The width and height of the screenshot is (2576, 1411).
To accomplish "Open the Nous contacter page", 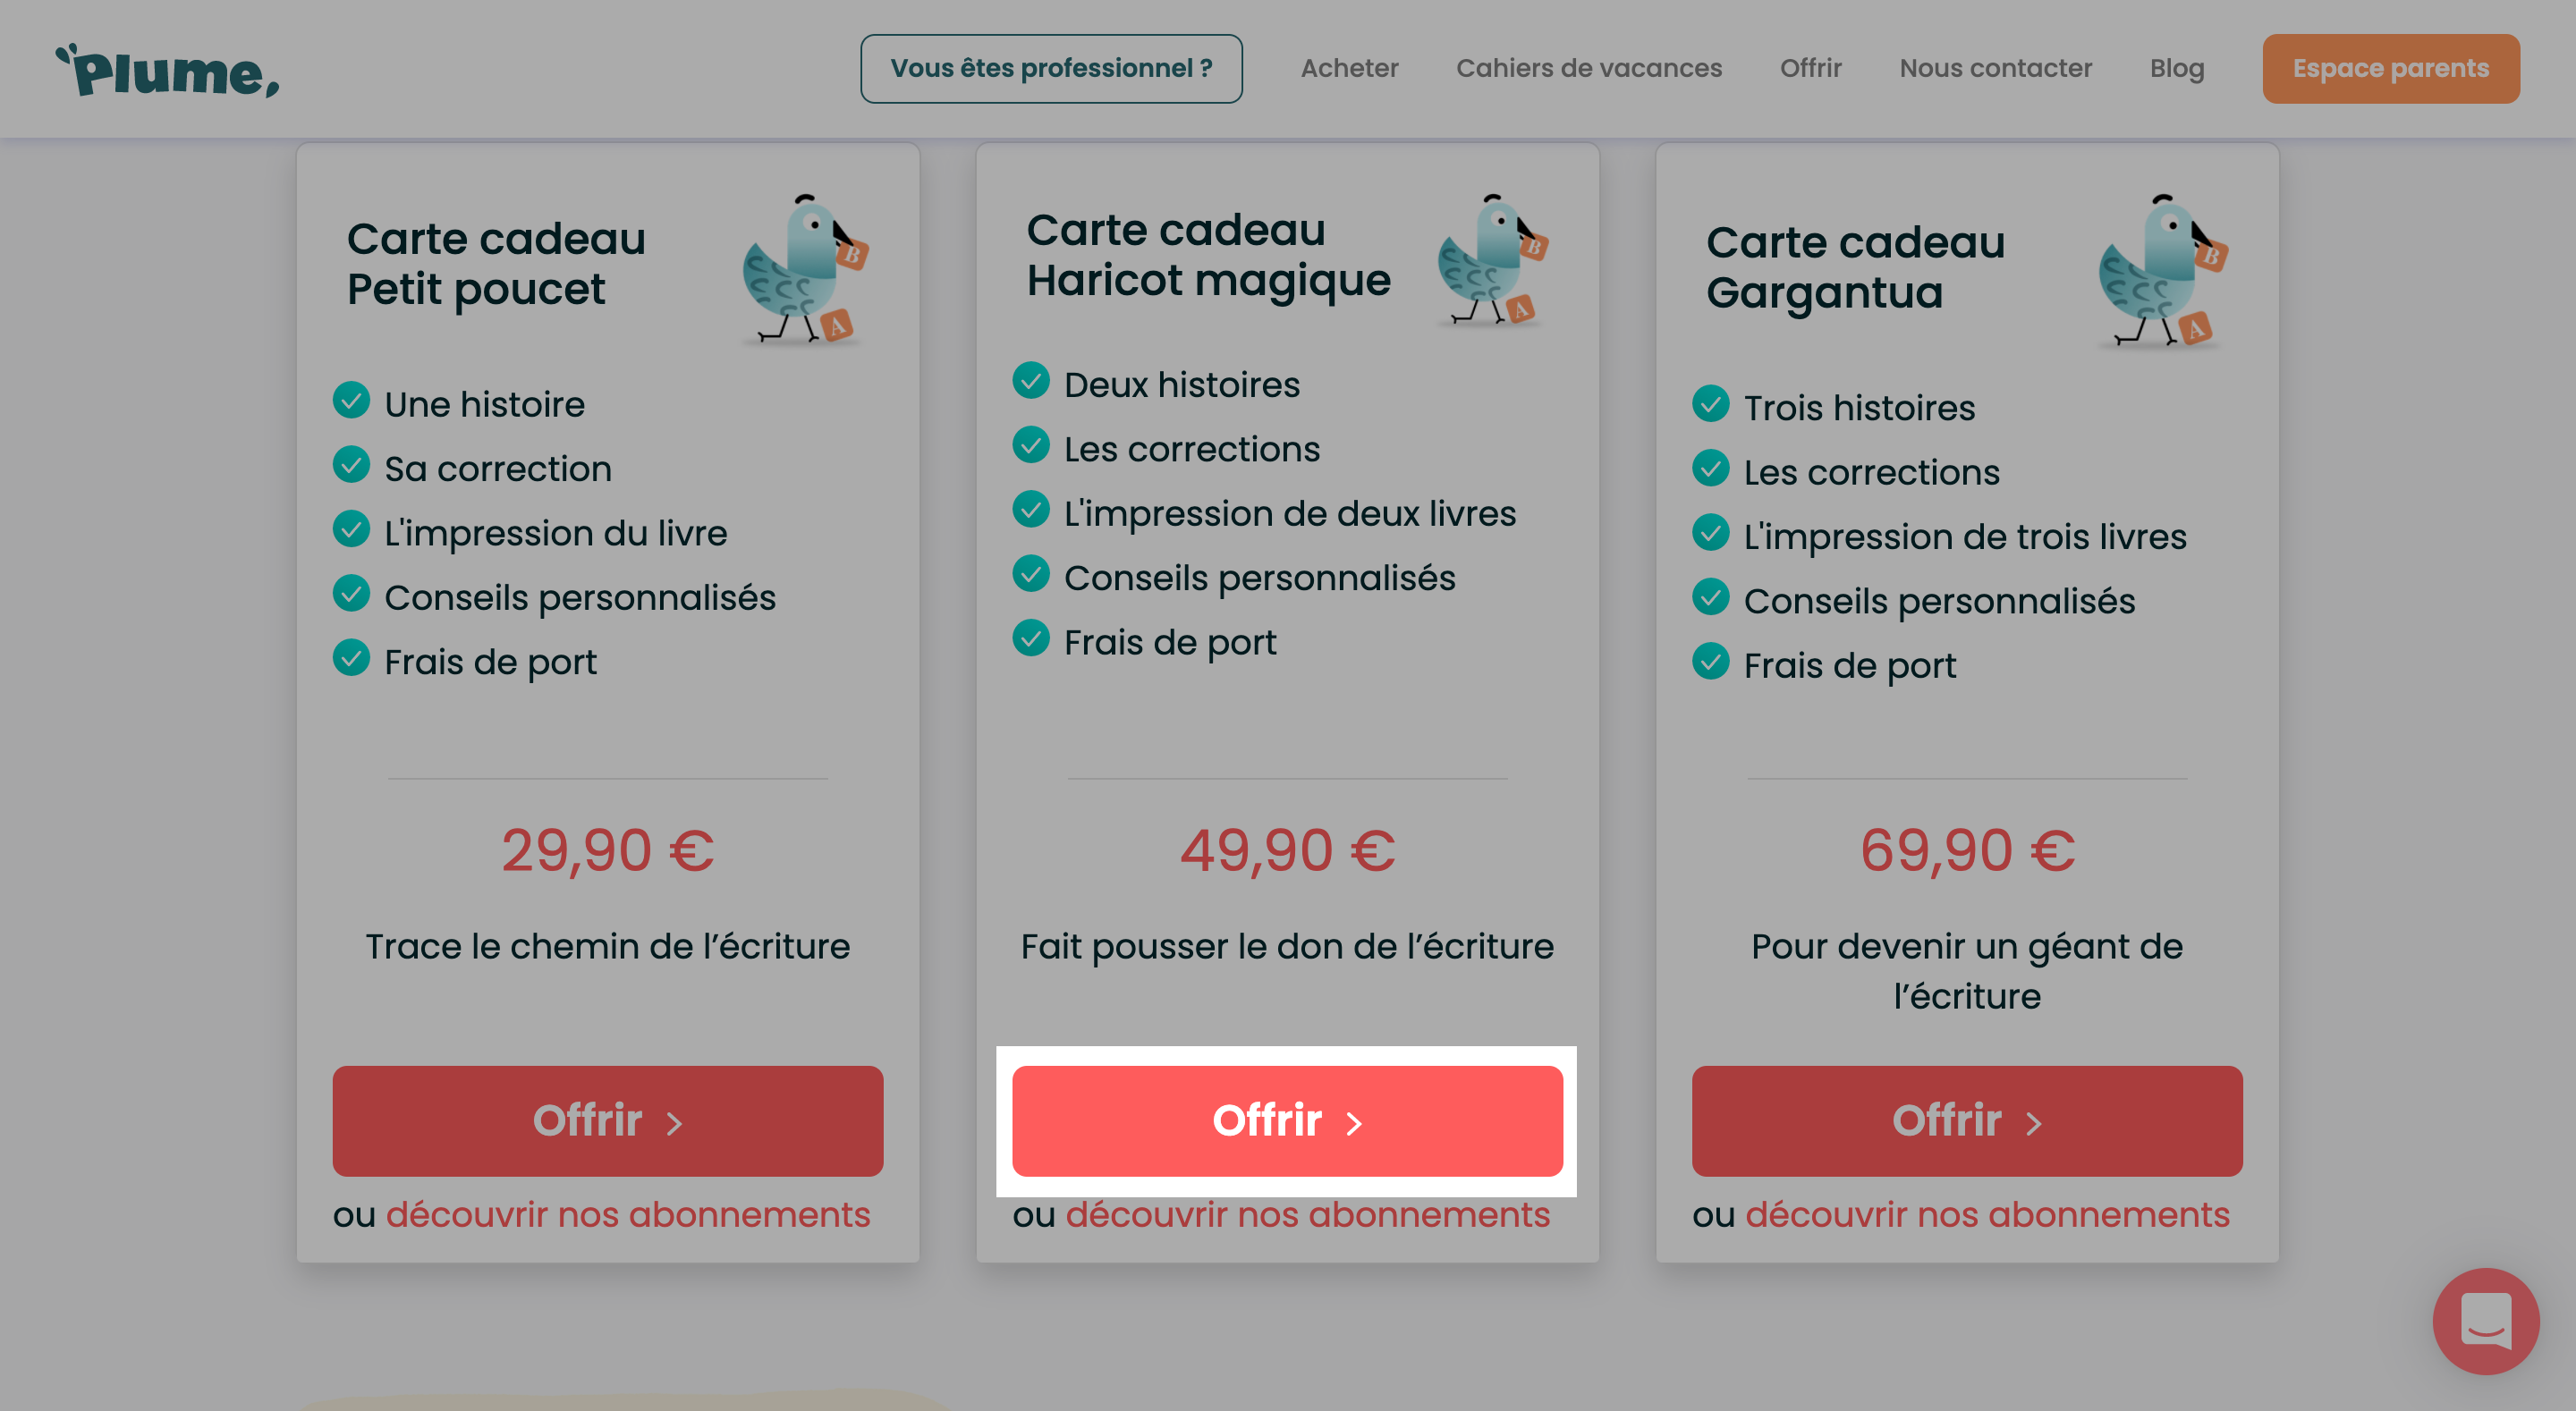I will point(1995,69).
